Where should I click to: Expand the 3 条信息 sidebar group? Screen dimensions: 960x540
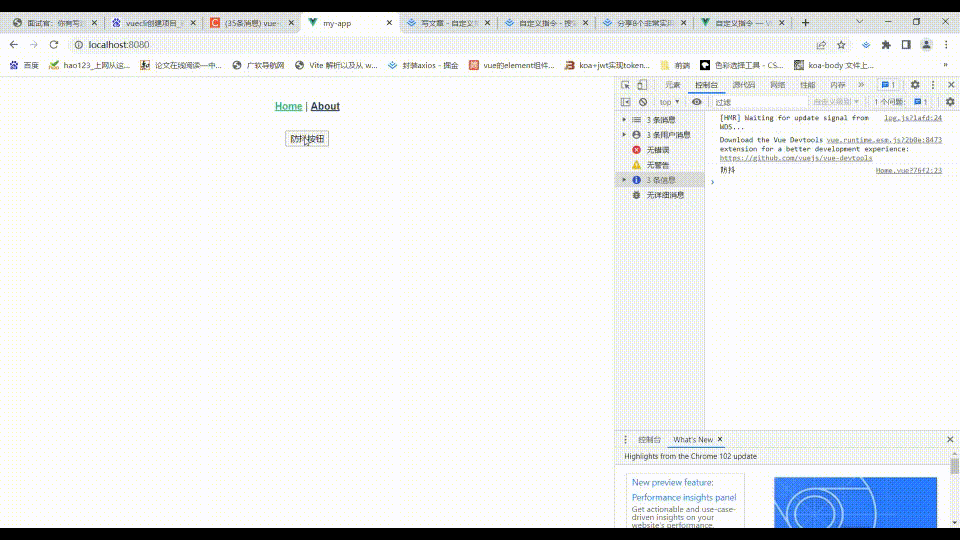click(x=624, y=180)
